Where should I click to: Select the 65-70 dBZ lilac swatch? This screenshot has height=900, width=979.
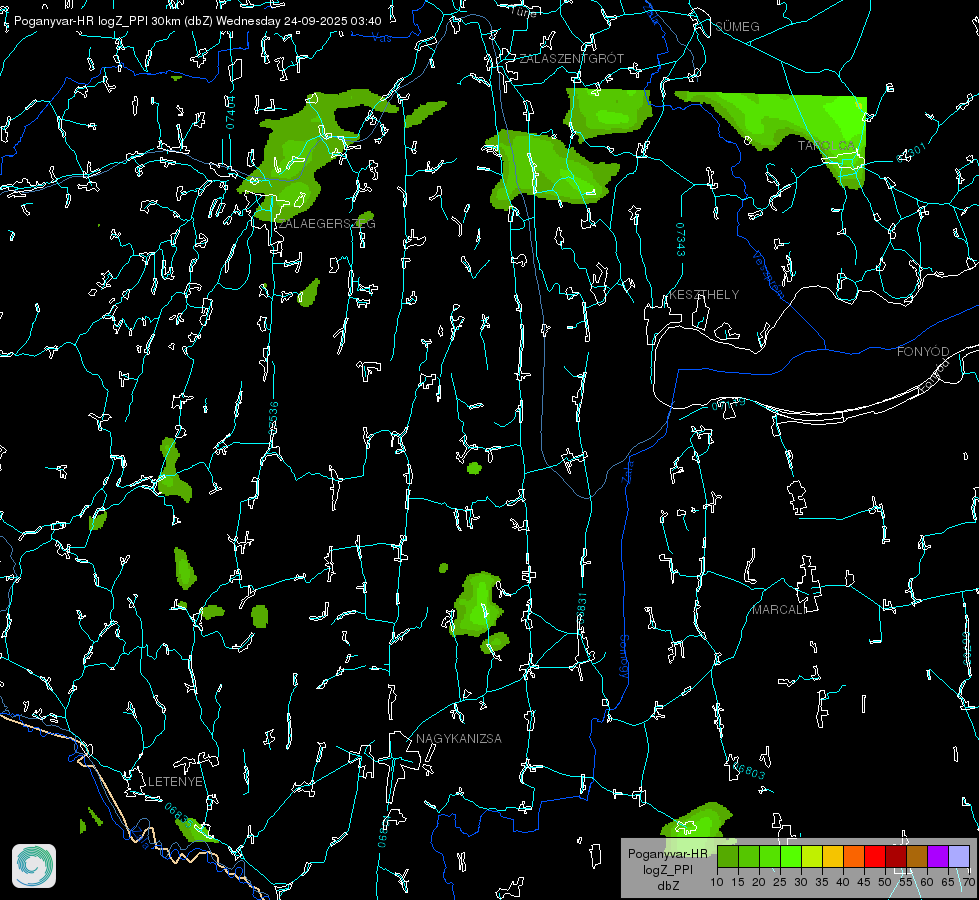tap(959, 856)
